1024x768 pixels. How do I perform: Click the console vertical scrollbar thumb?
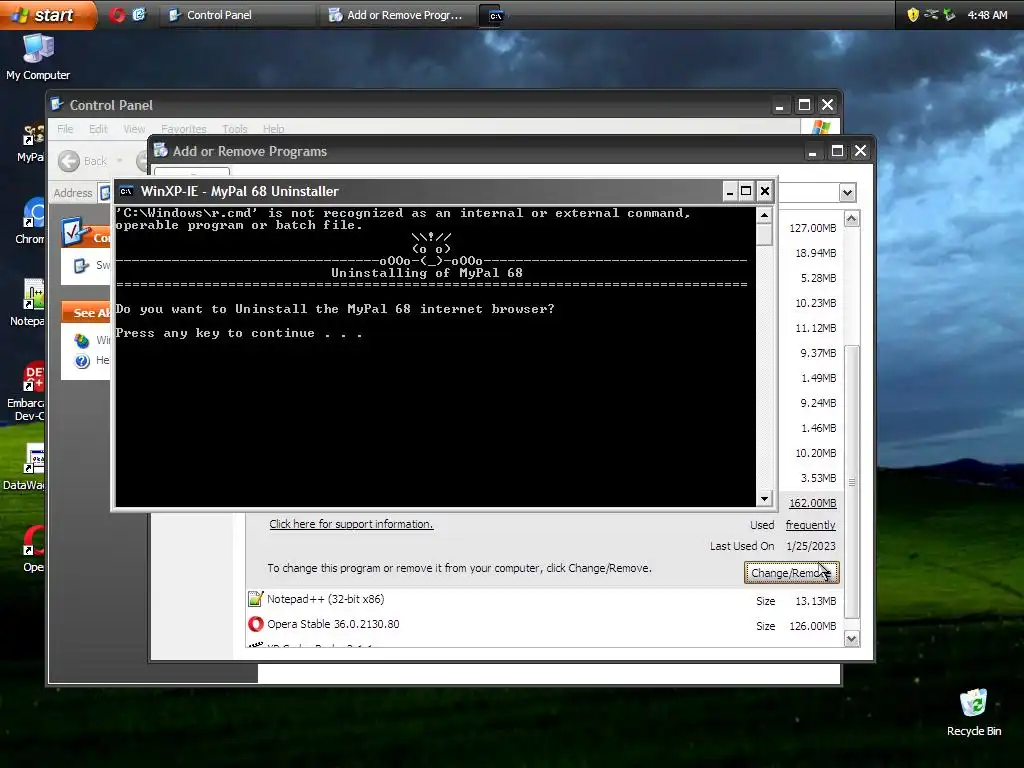click(x=764, y=235)
